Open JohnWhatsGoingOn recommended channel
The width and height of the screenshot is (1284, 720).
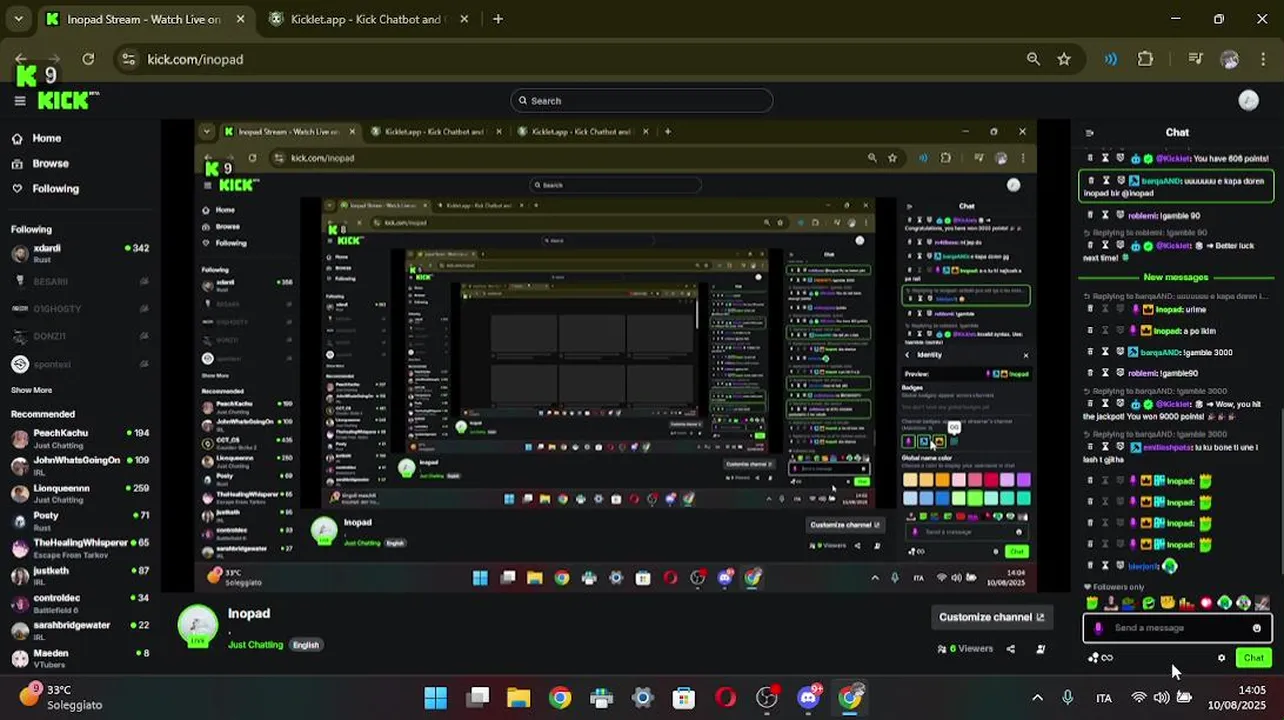pyautogui.click(x=80, y=466)
